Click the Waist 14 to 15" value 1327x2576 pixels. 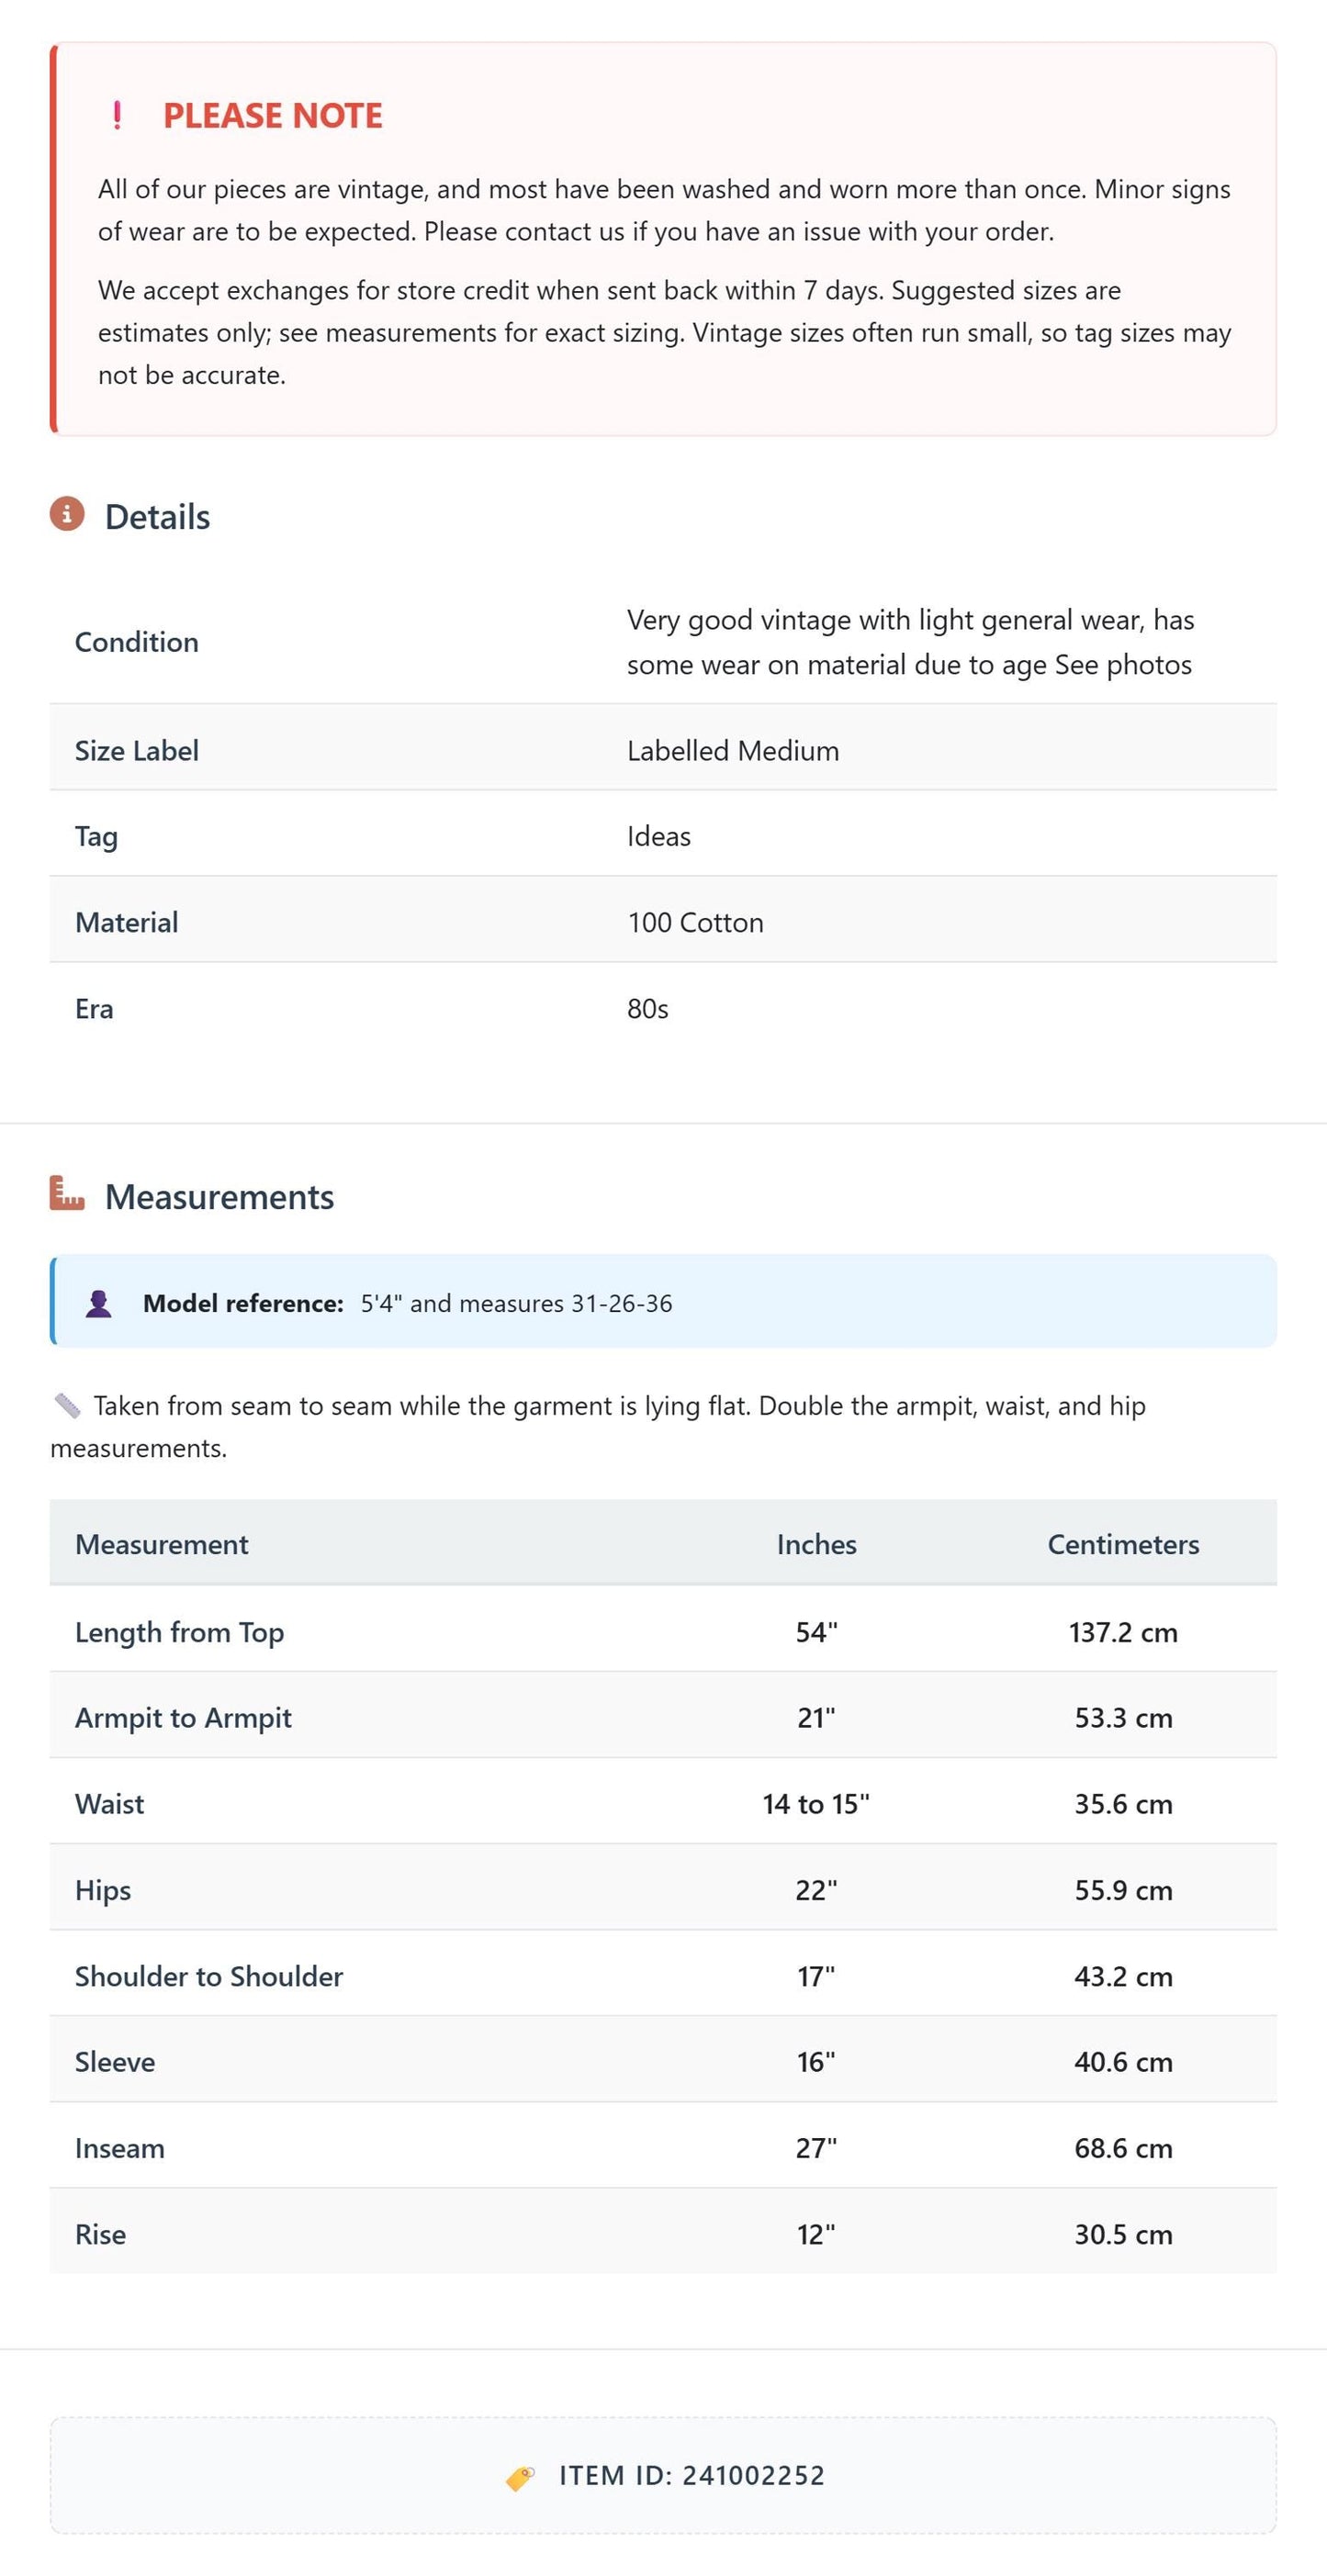[x=816, y=1804]
